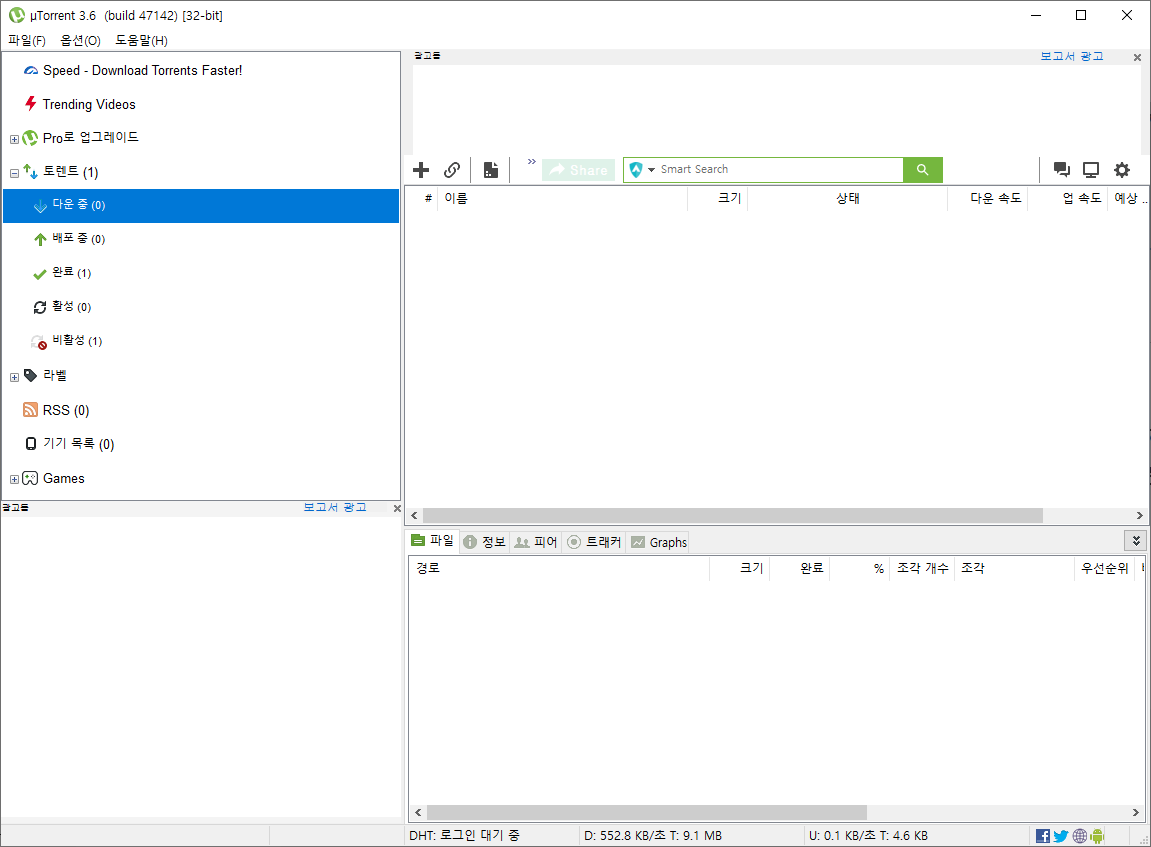This screenshot has width=1151, height=847.
Task: Select 활성 (0) filter
Action: [71, 307]
